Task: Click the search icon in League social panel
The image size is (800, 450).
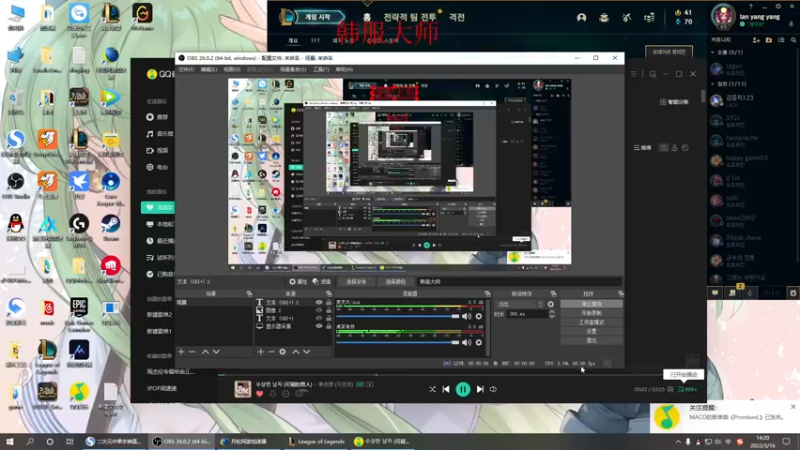Action: pyautogui.click(x=793, y=40)
